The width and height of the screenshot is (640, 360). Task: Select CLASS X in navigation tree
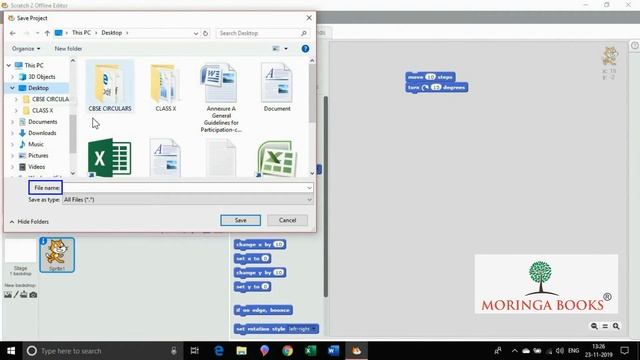[42, 111]
